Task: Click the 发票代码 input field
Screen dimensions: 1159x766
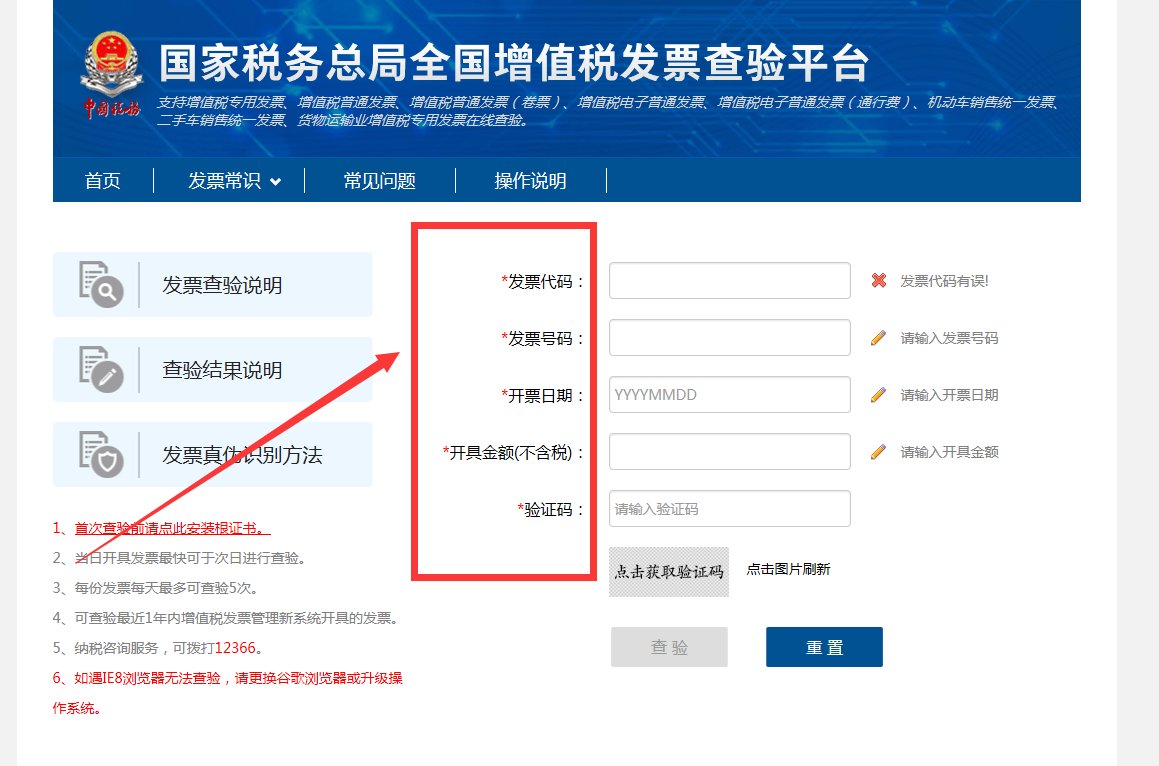Action: (728, 281)
